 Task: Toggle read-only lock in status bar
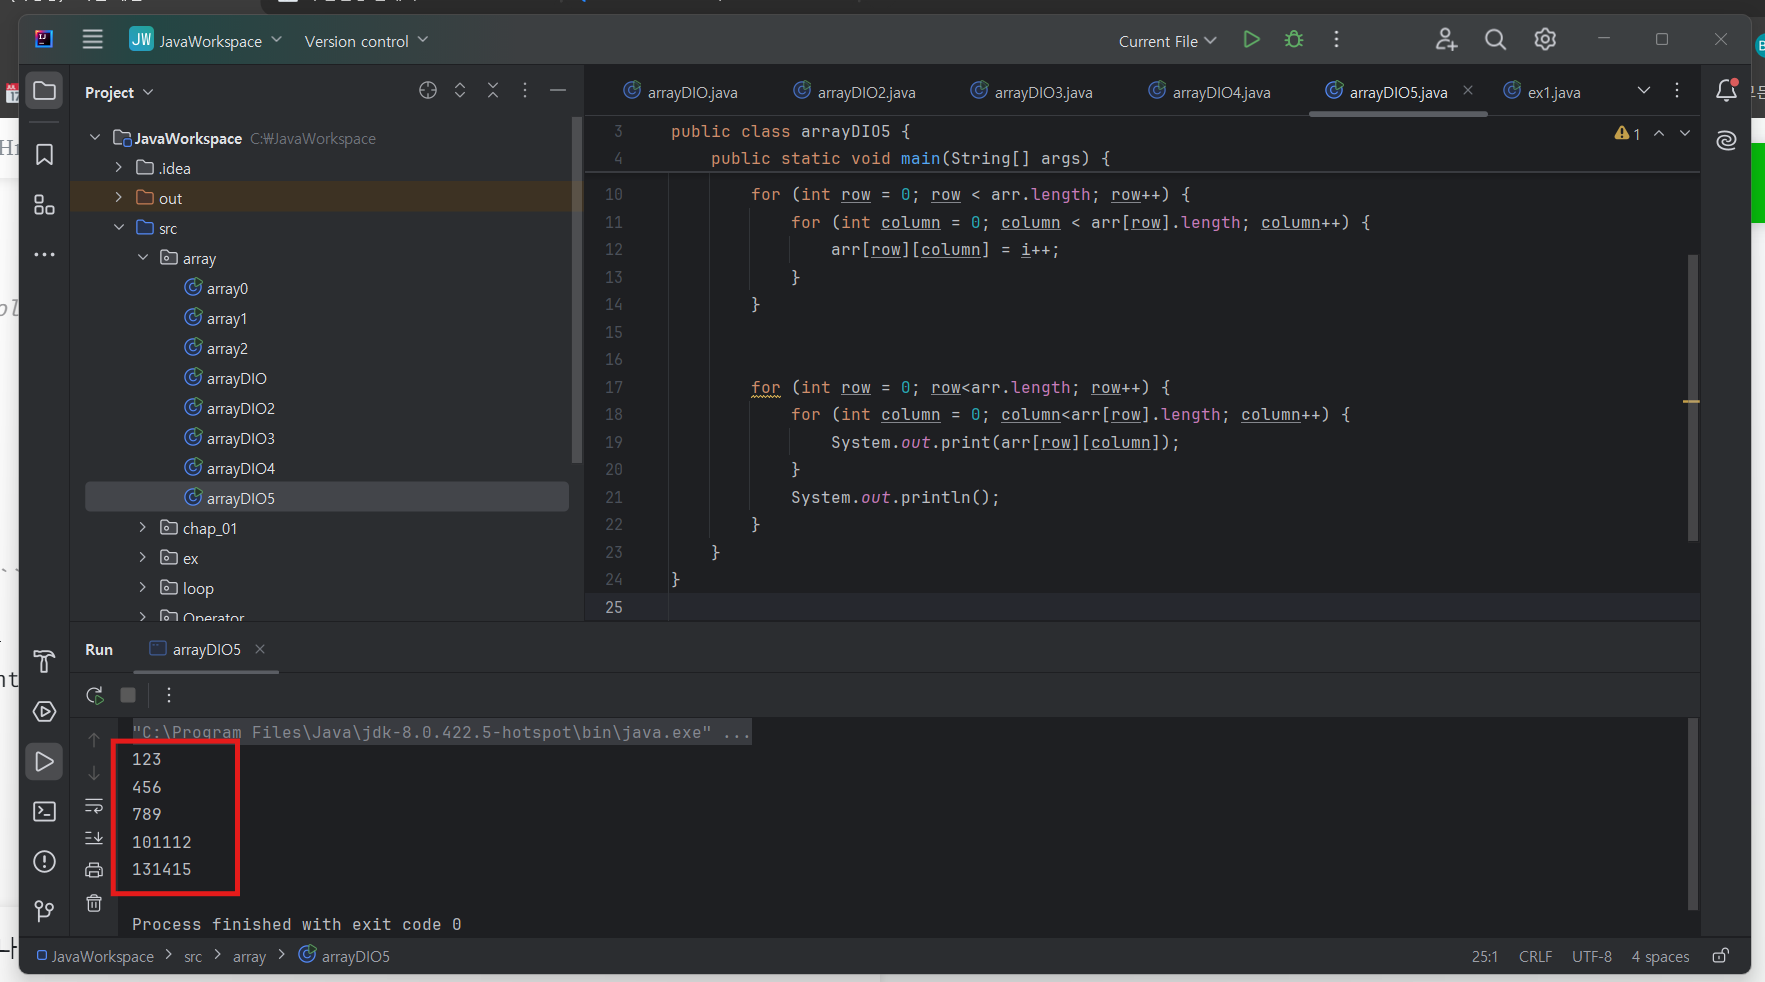(1720, 956)
